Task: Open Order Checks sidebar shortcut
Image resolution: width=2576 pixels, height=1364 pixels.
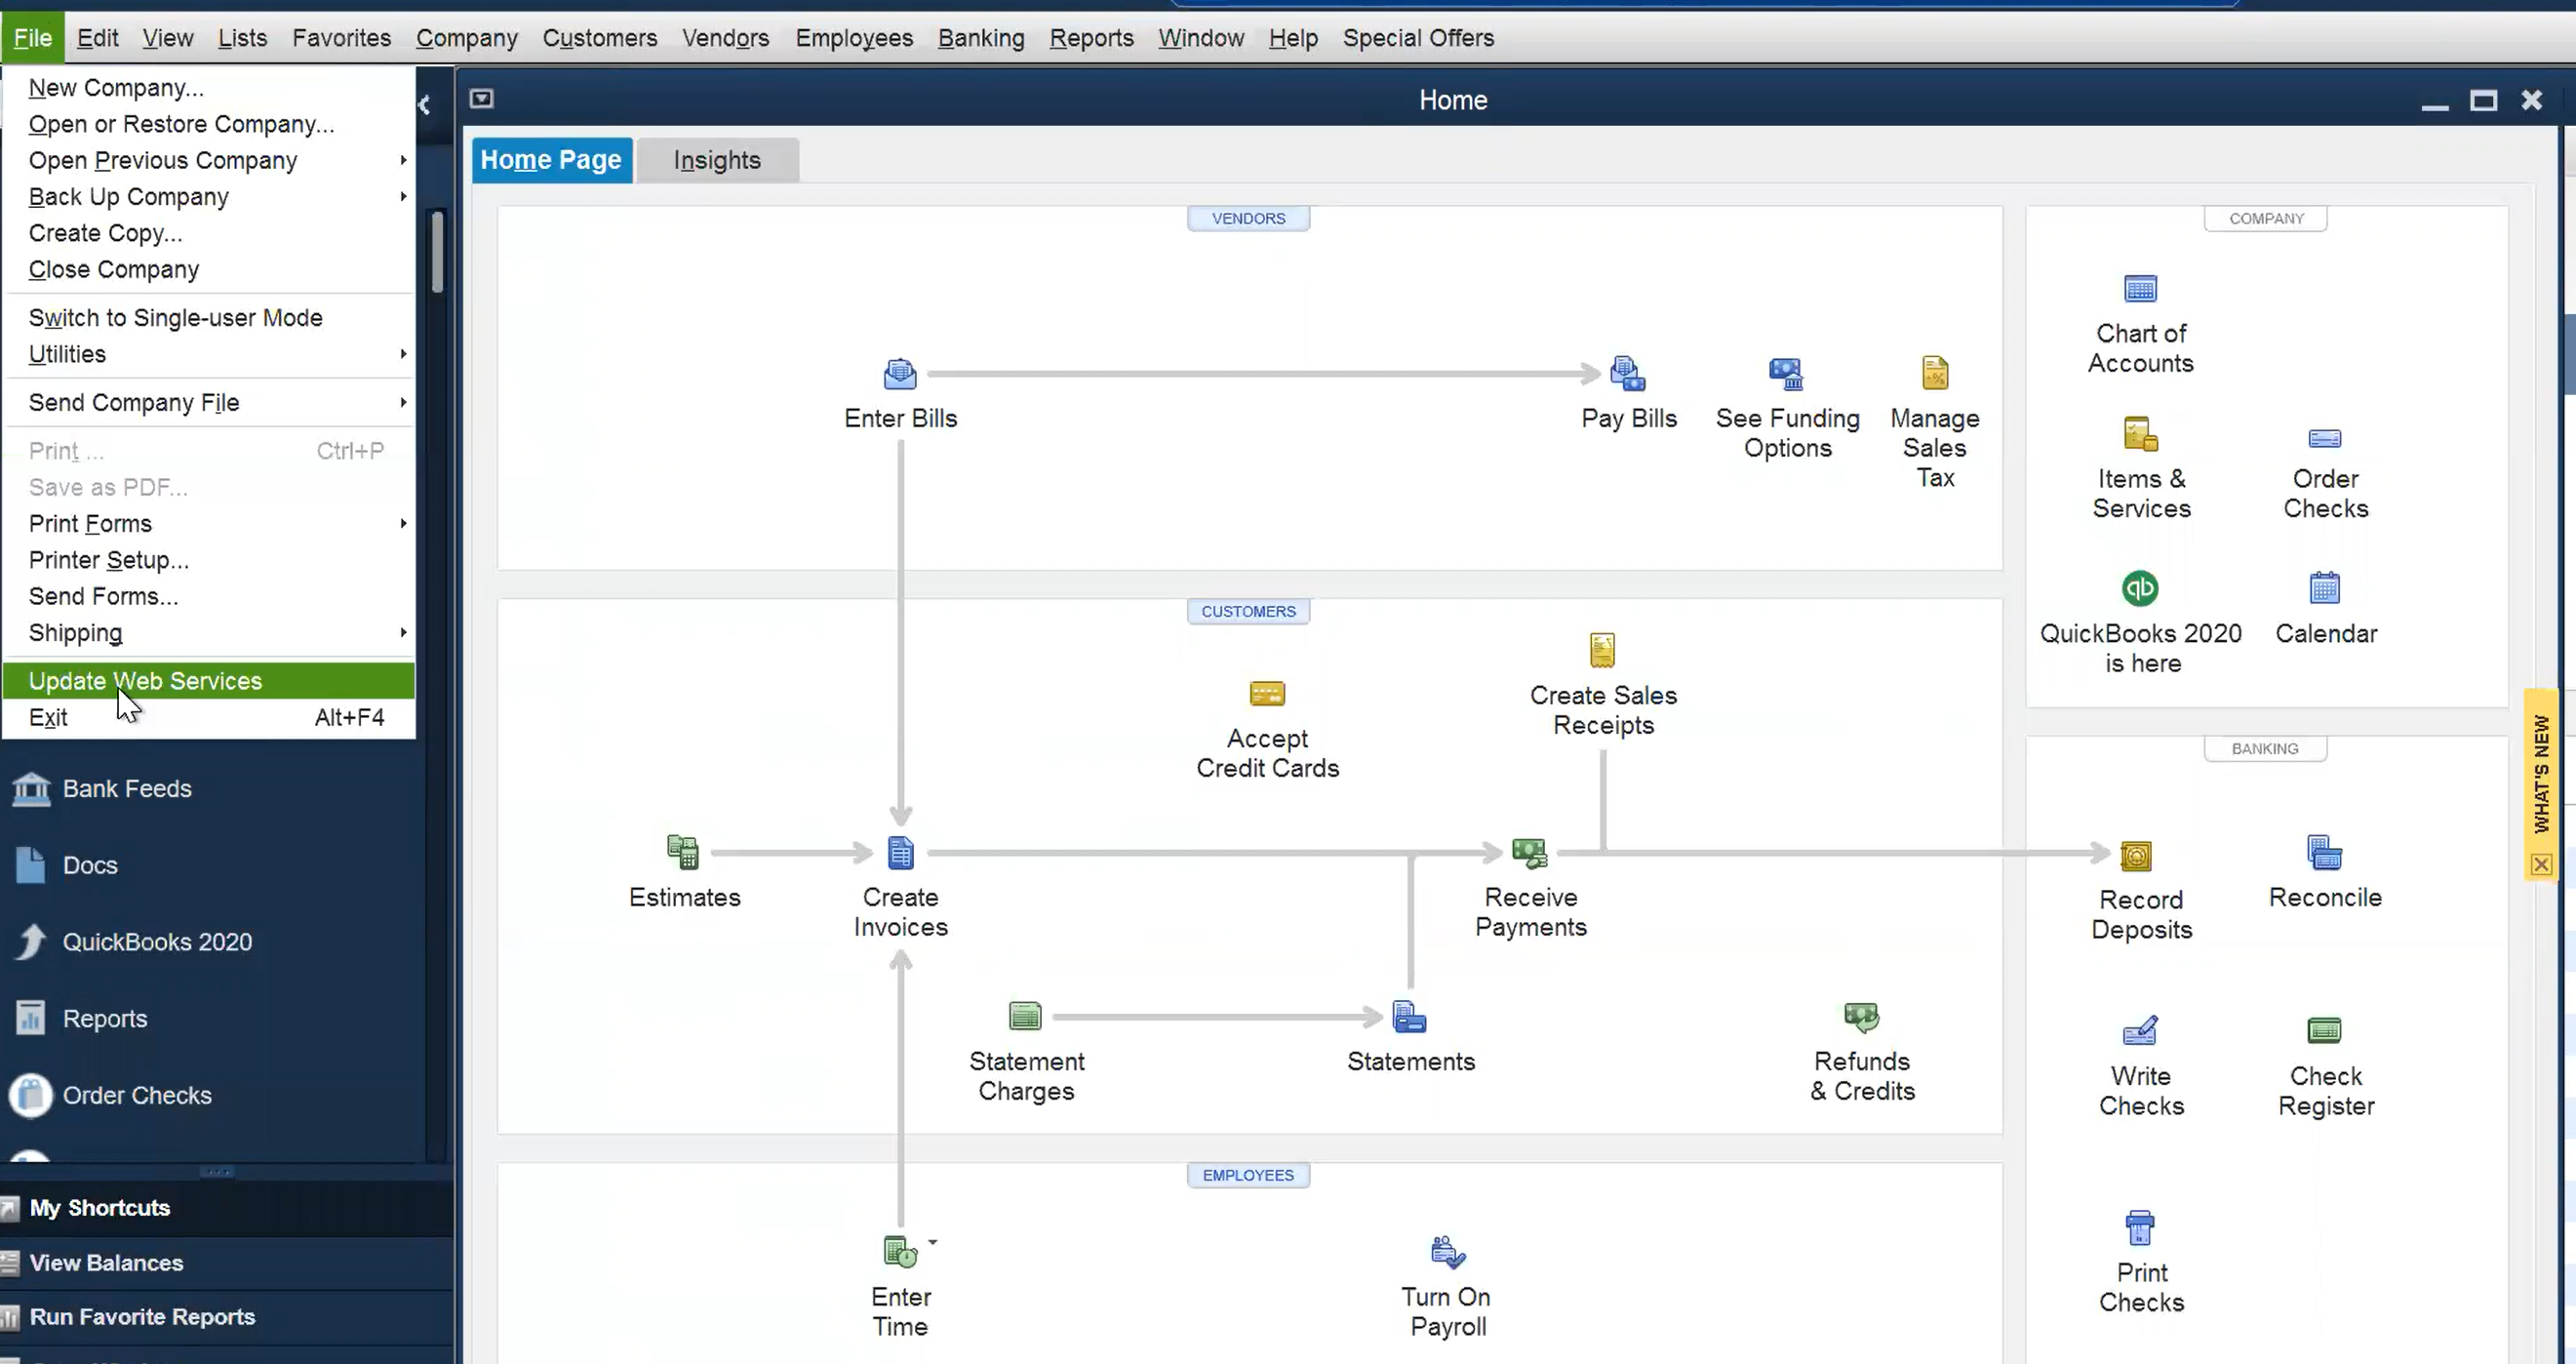Action: click(x=111, y=1095)
